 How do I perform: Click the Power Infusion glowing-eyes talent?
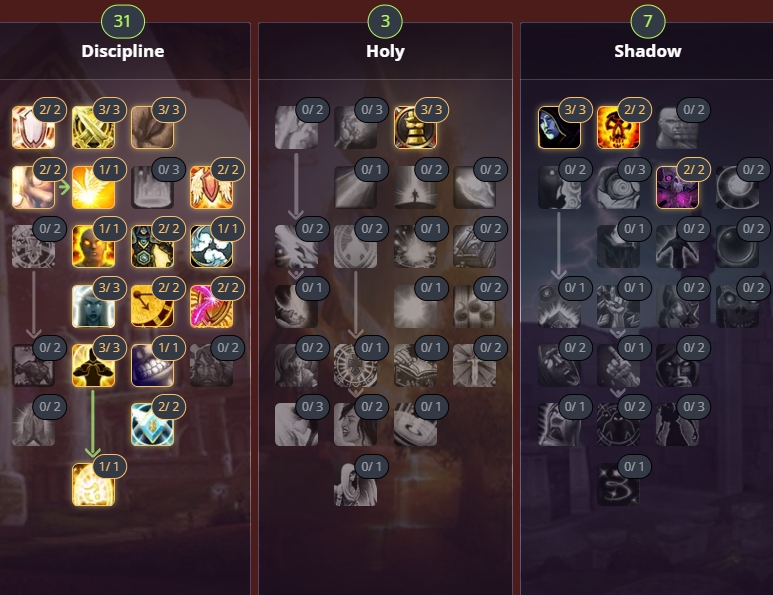93,246
